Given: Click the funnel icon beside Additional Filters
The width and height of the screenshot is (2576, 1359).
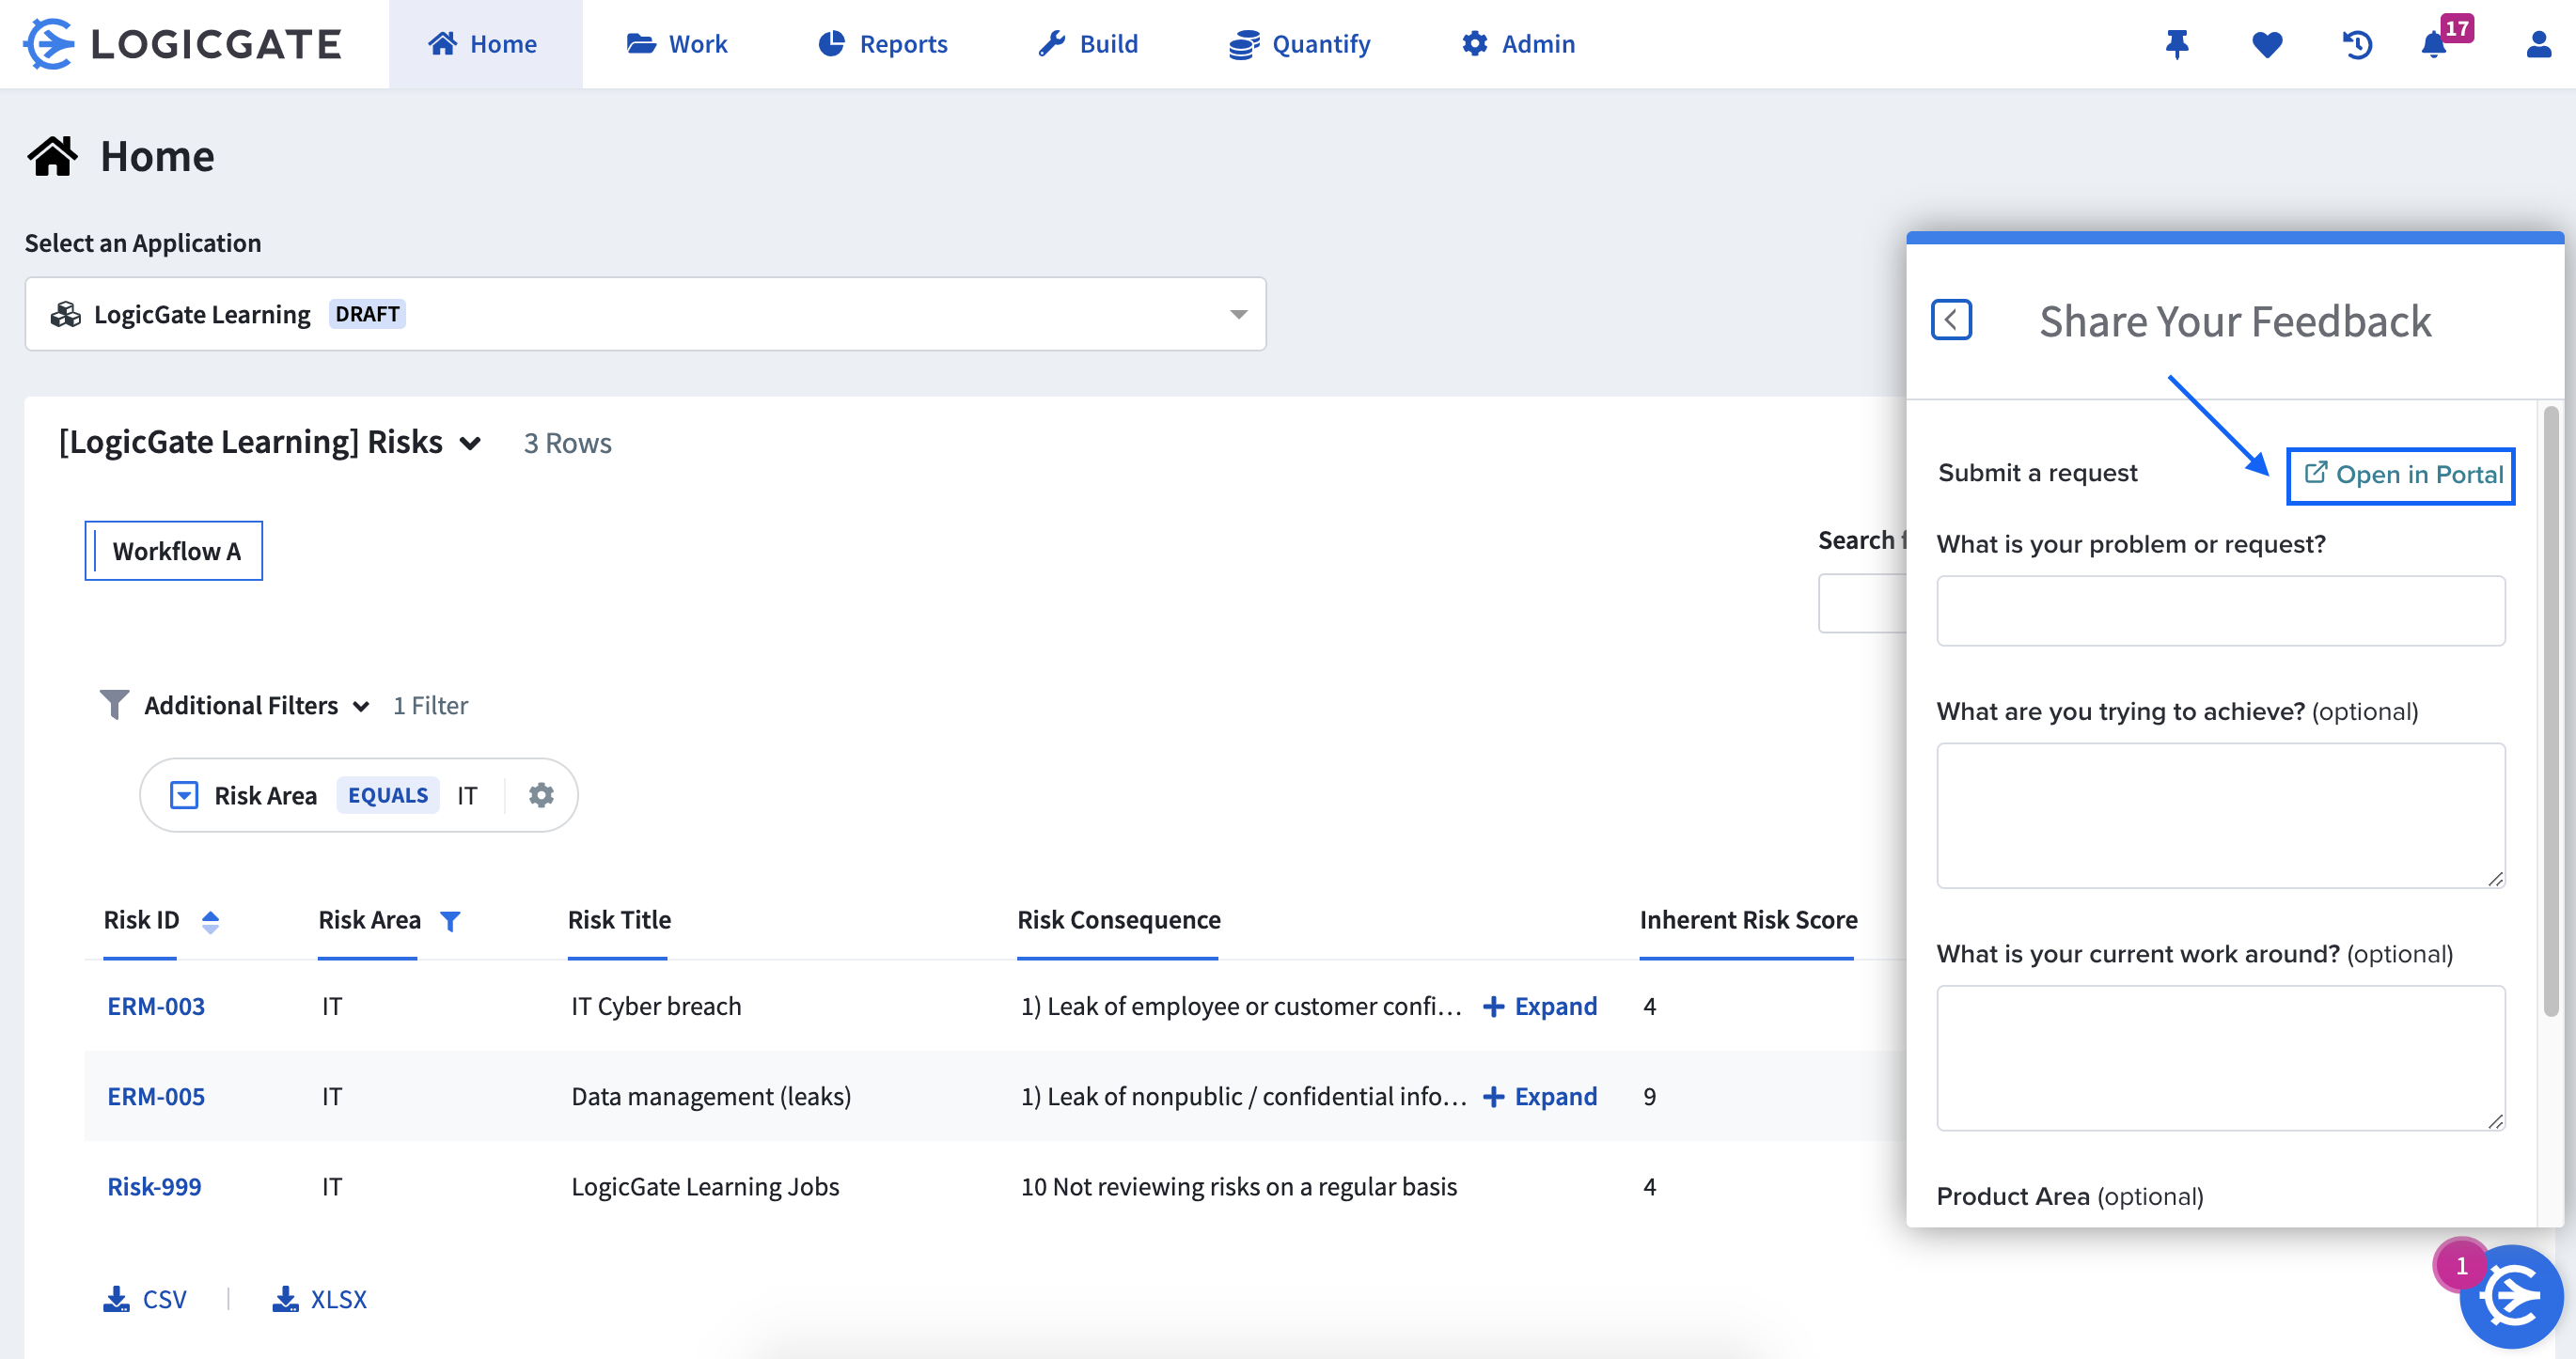Looking at the screenshot, I should point(114,704).
